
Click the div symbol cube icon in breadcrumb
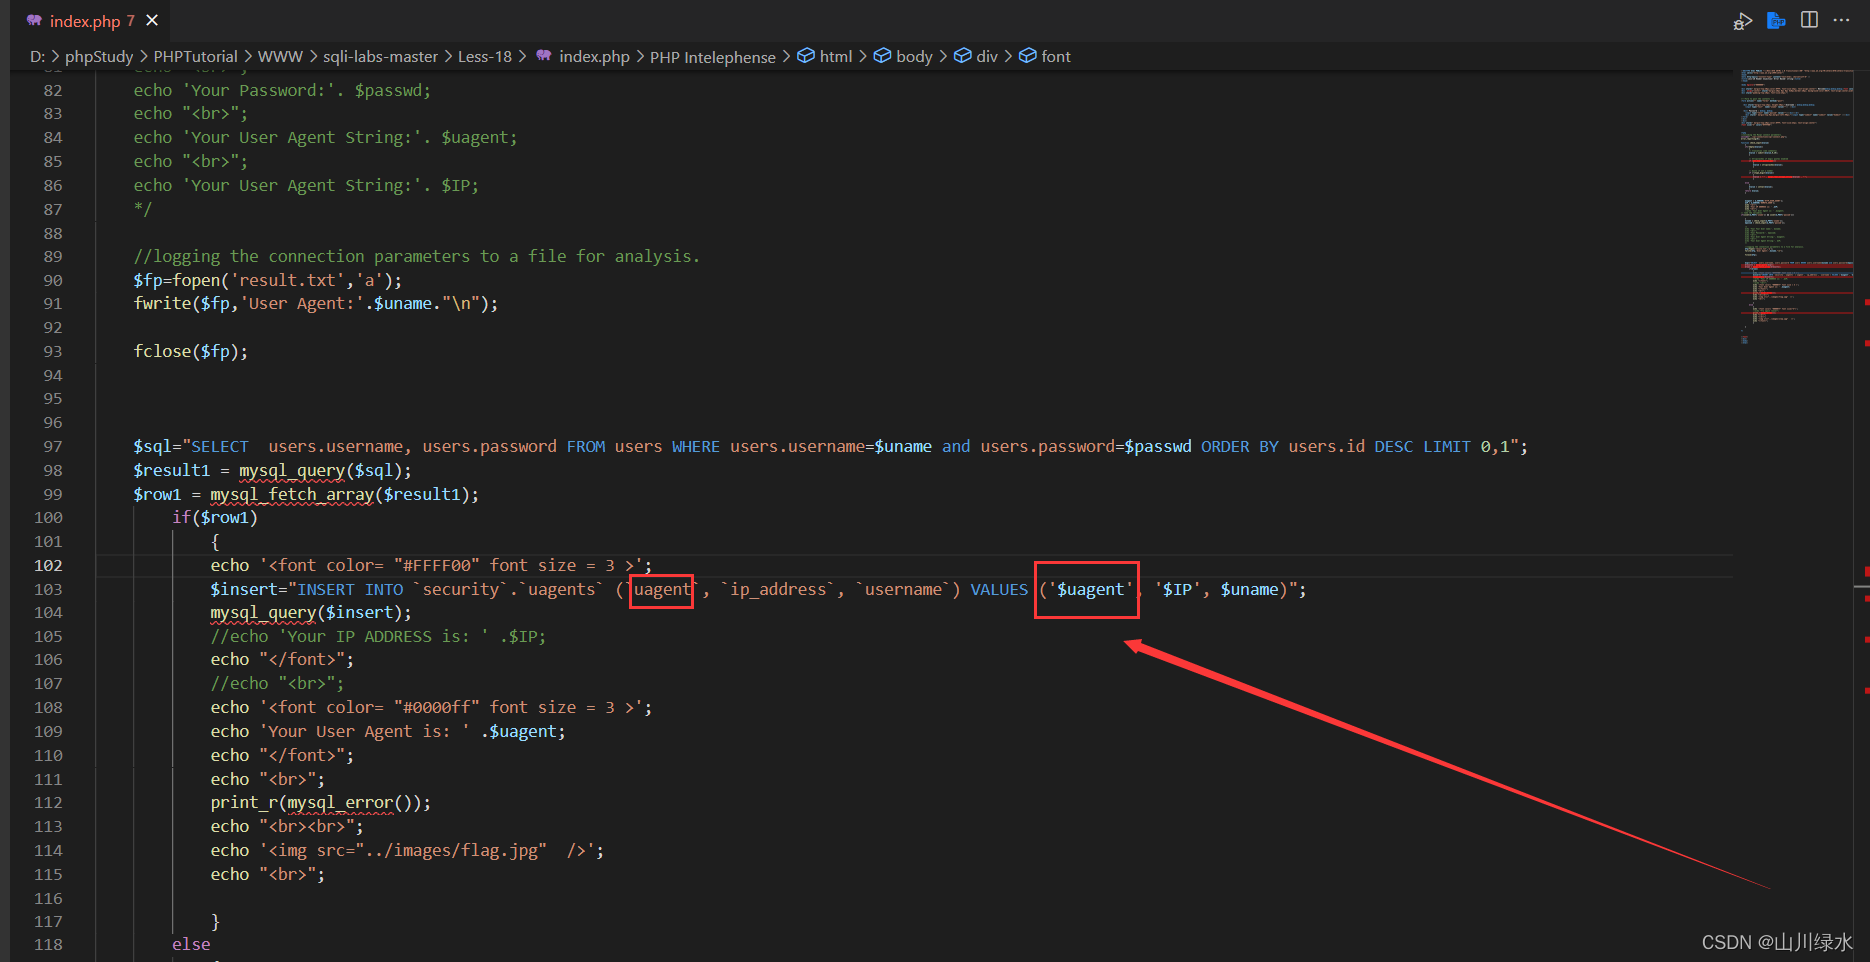pyautogui.click(x=962, y=56)
